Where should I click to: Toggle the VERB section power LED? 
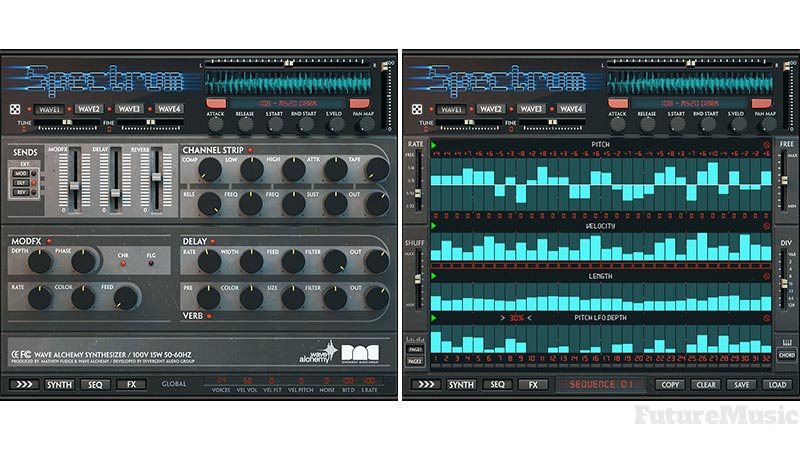coord(209,316)
